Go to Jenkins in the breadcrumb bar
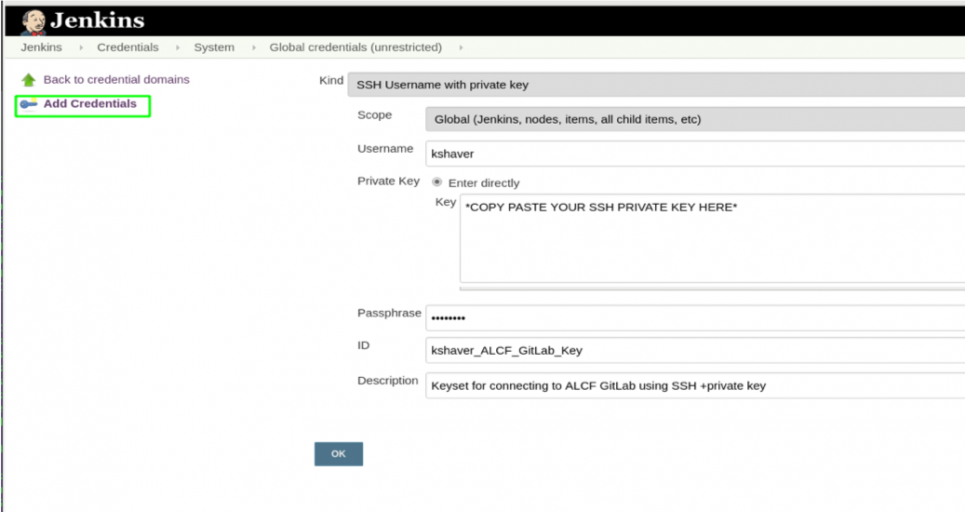 coord(41,47)
